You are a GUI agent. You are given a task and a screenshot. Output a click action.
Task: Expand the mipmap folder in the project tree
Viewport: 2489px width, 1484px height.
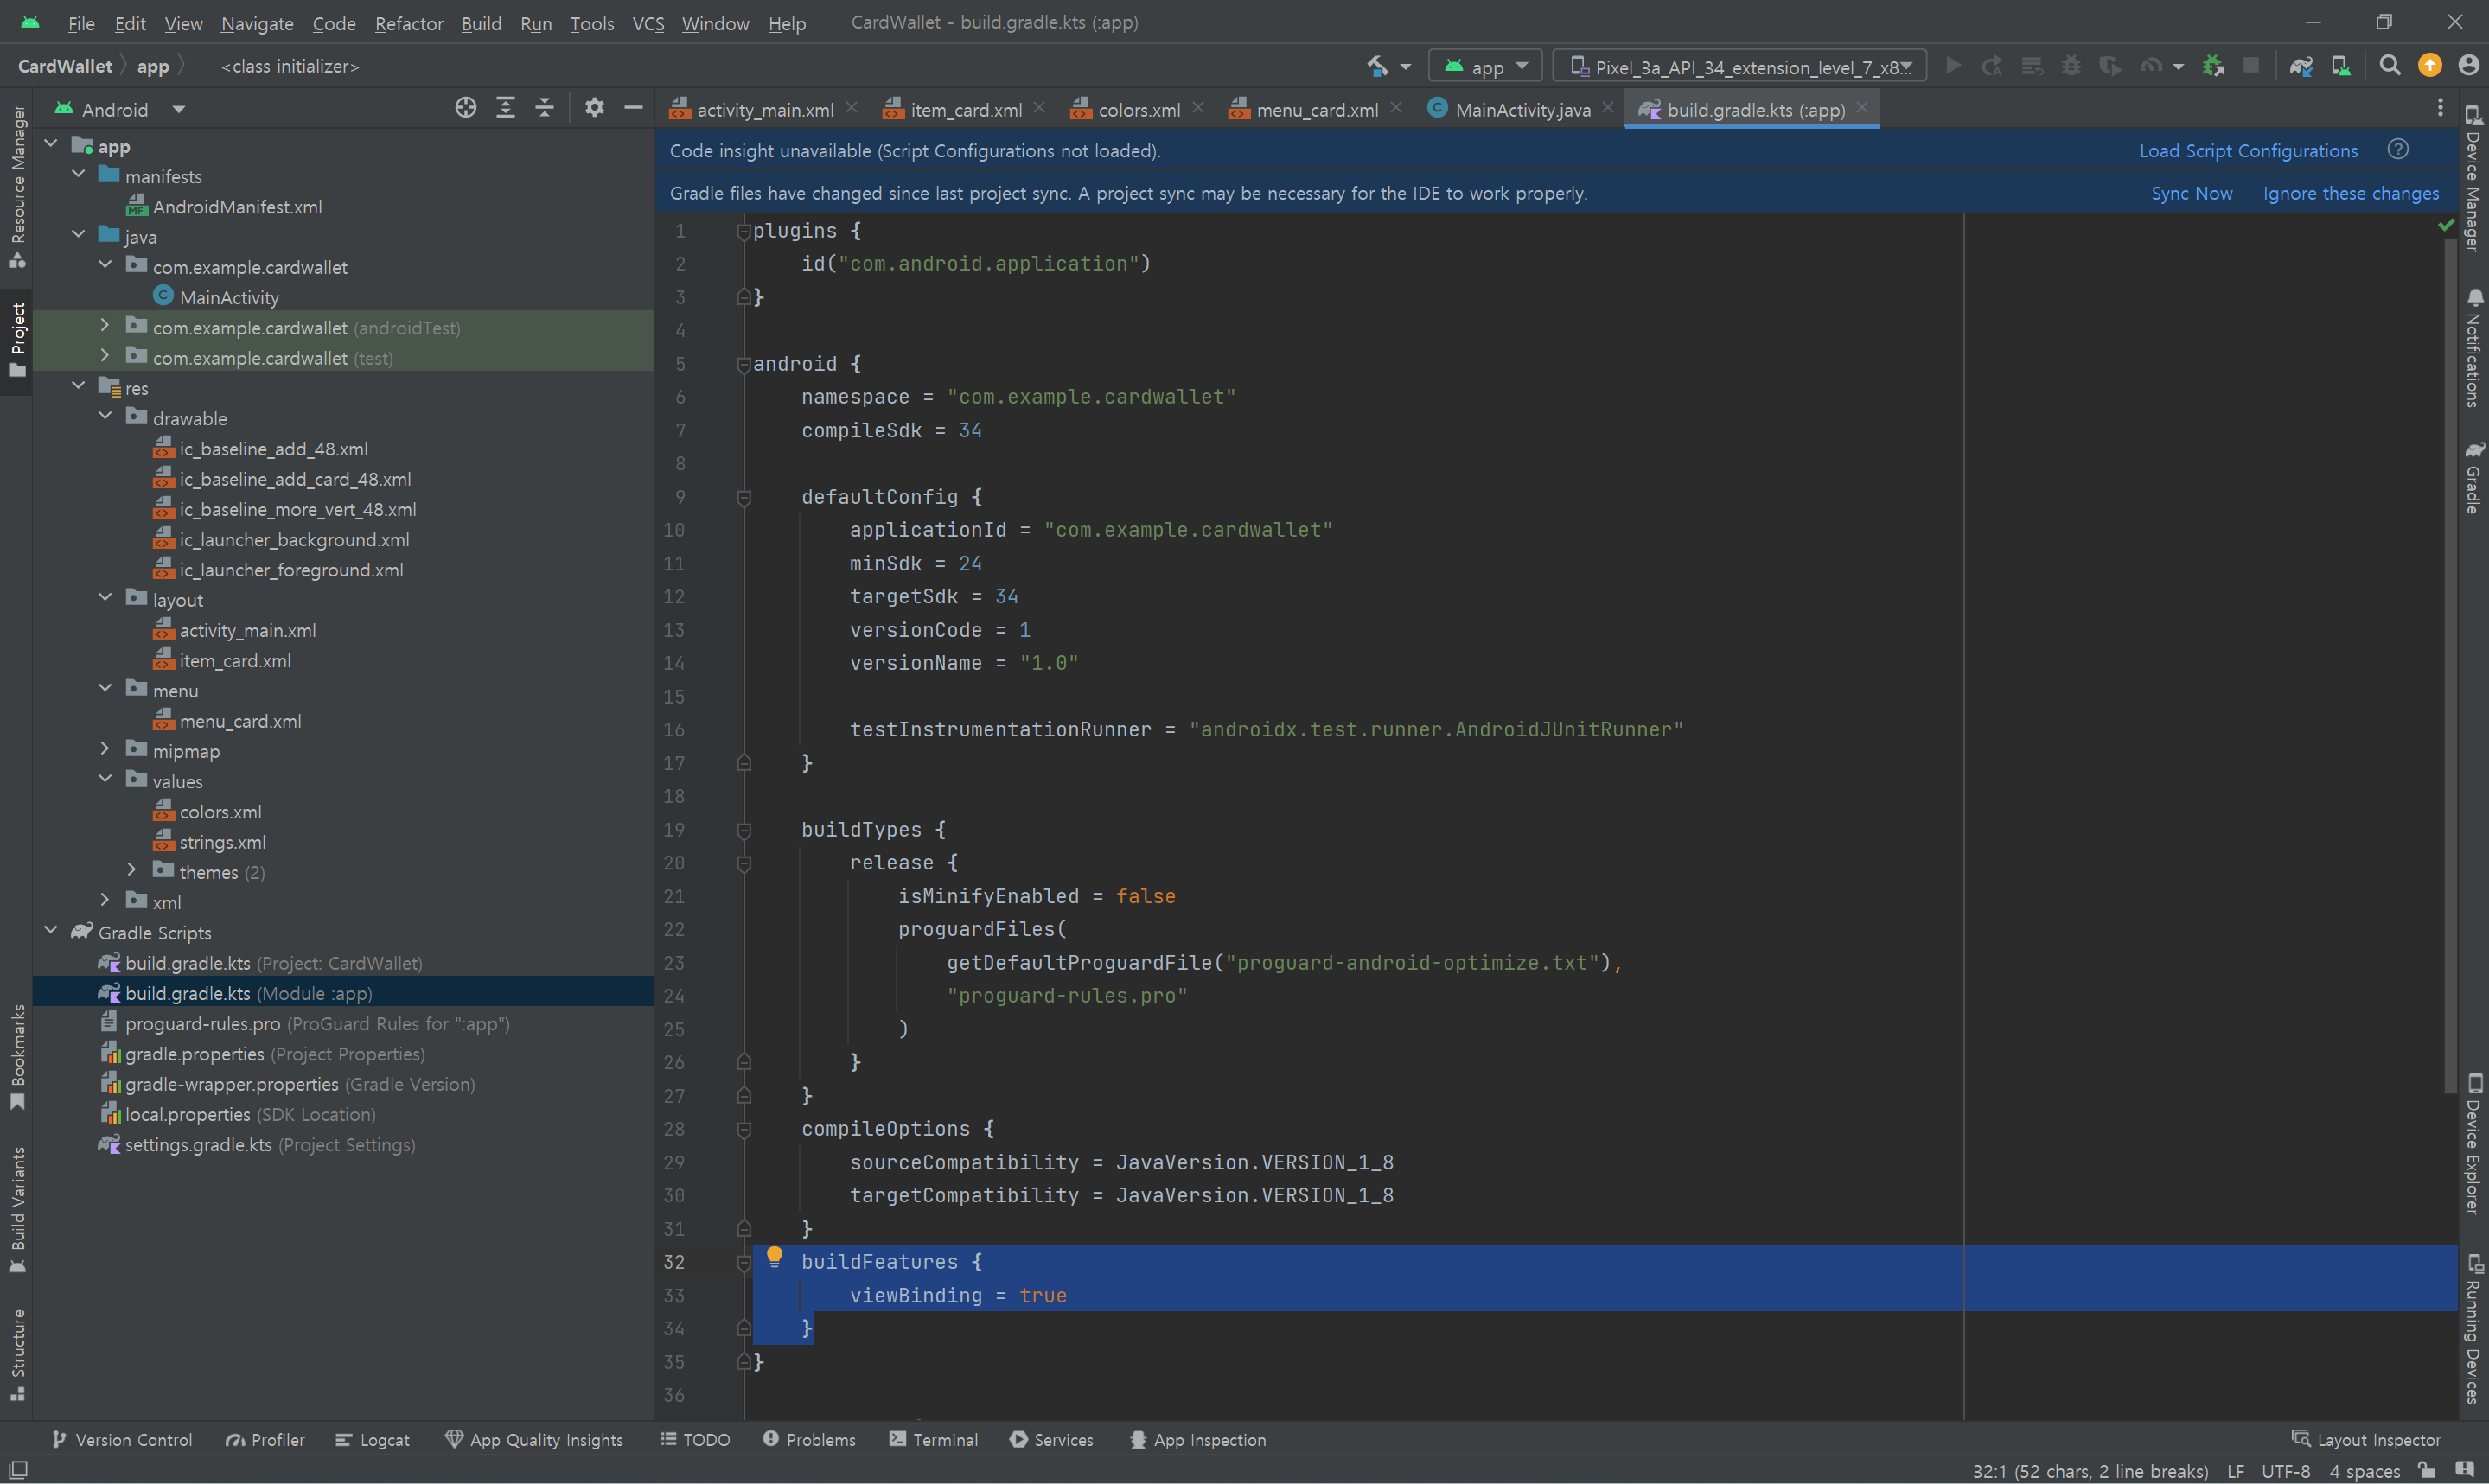point(105,749)
